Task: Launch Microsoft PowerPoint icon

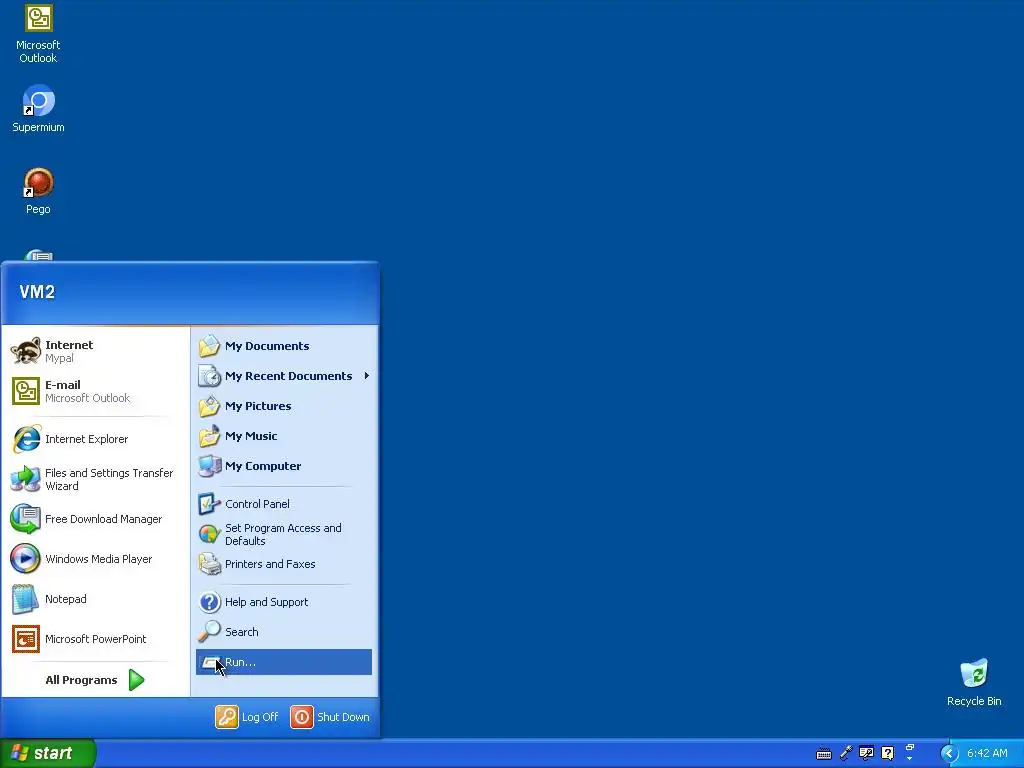Action: coord(25,639)
